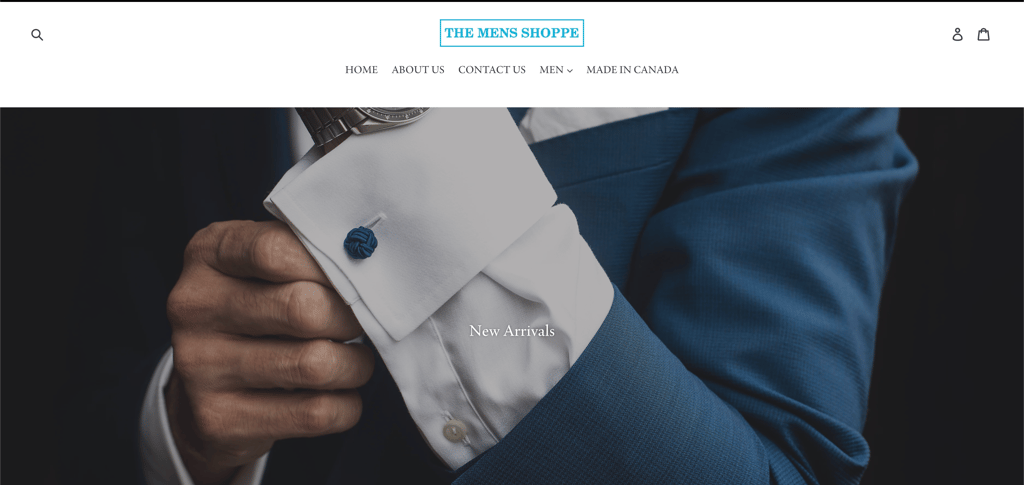Open the account login person icon
Screen dimensions: 1024x485
click(957, 35)
